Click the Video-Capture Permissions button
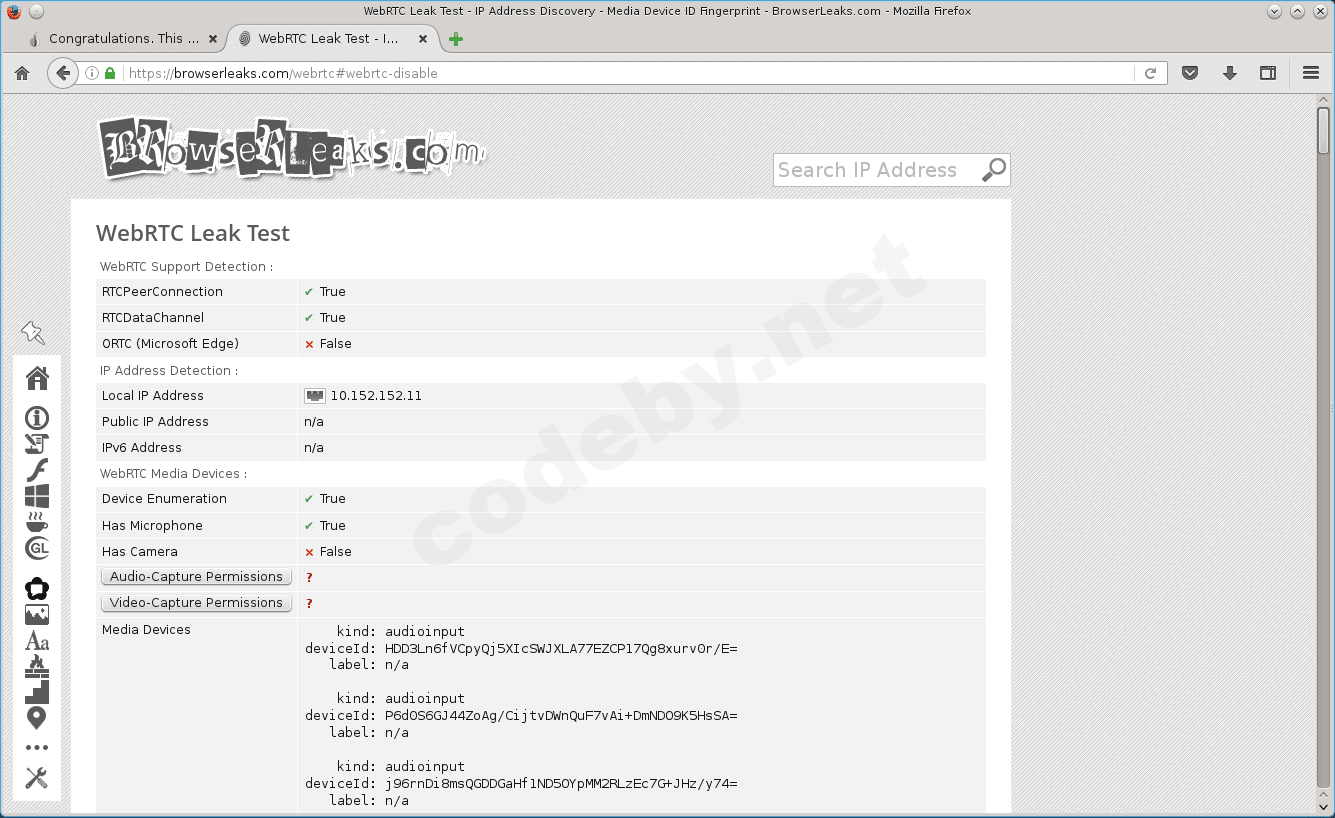The width and height of the screenshot is (1335, 818). 196,603
